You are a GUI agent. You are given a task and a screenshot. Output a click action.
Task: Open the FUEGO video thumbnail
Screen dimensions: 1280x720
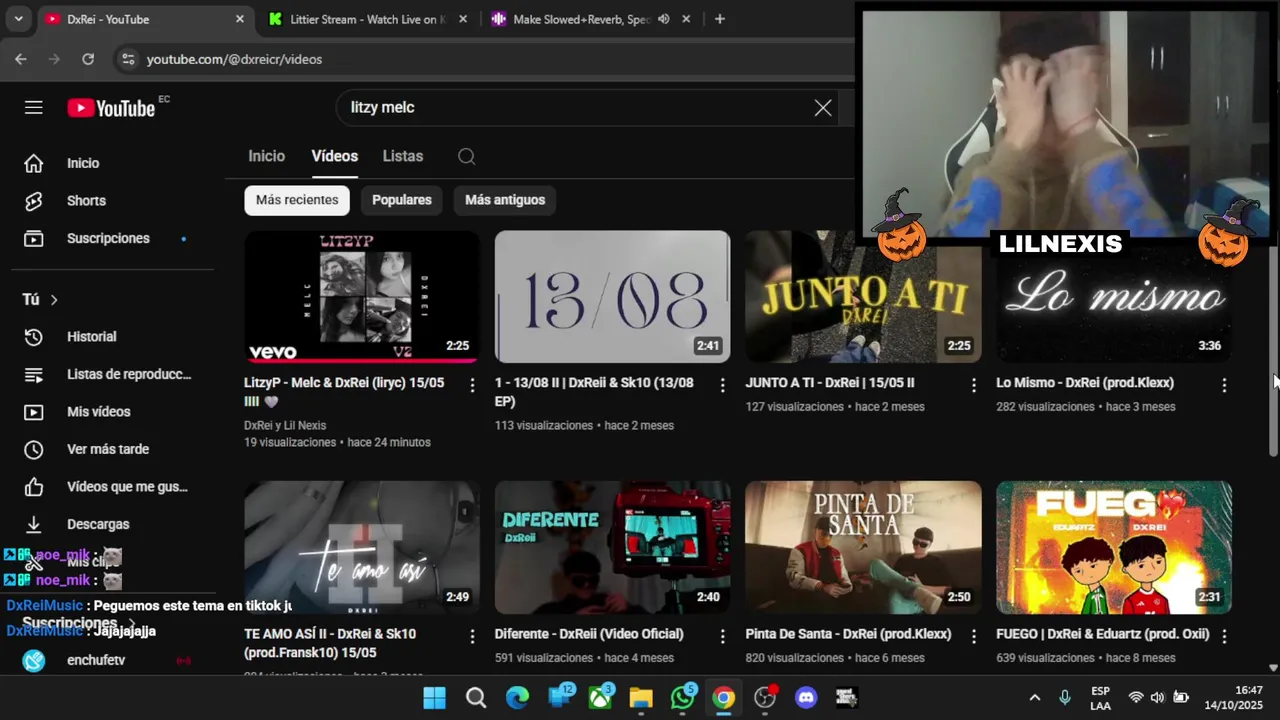[x=1114, y=547]
